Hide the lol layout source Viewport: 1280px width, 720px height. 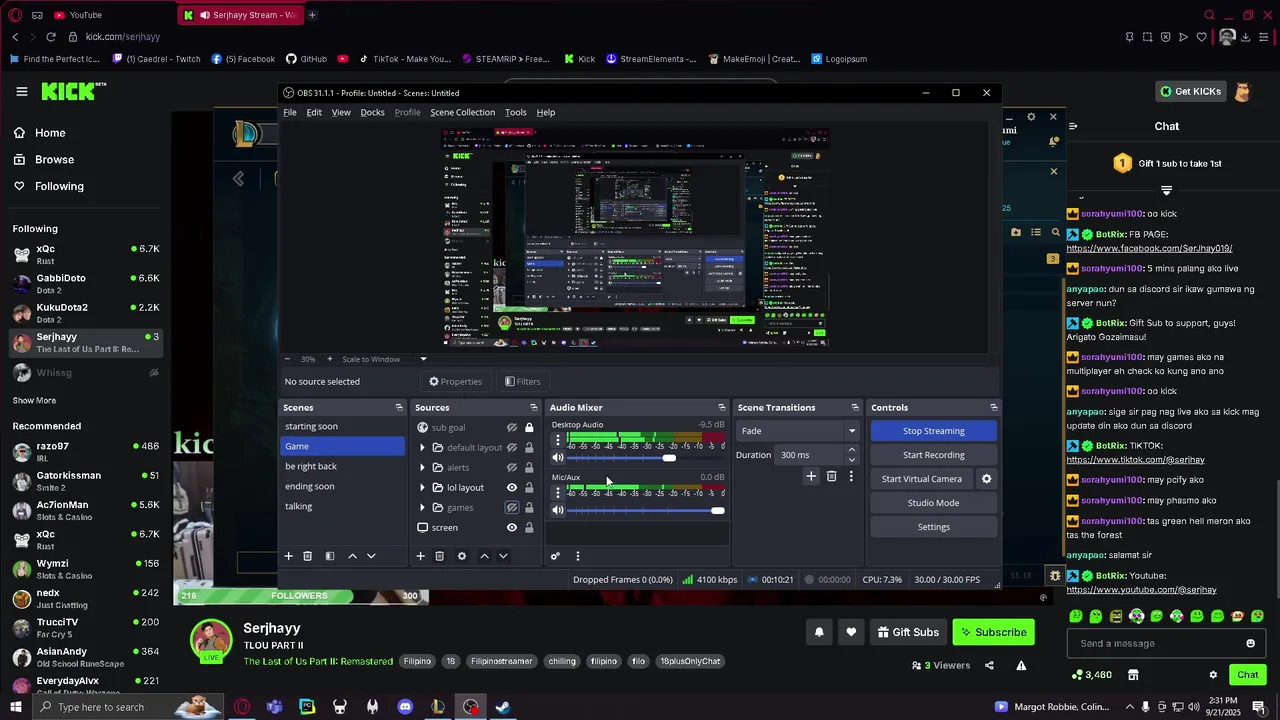click(511, 488)
